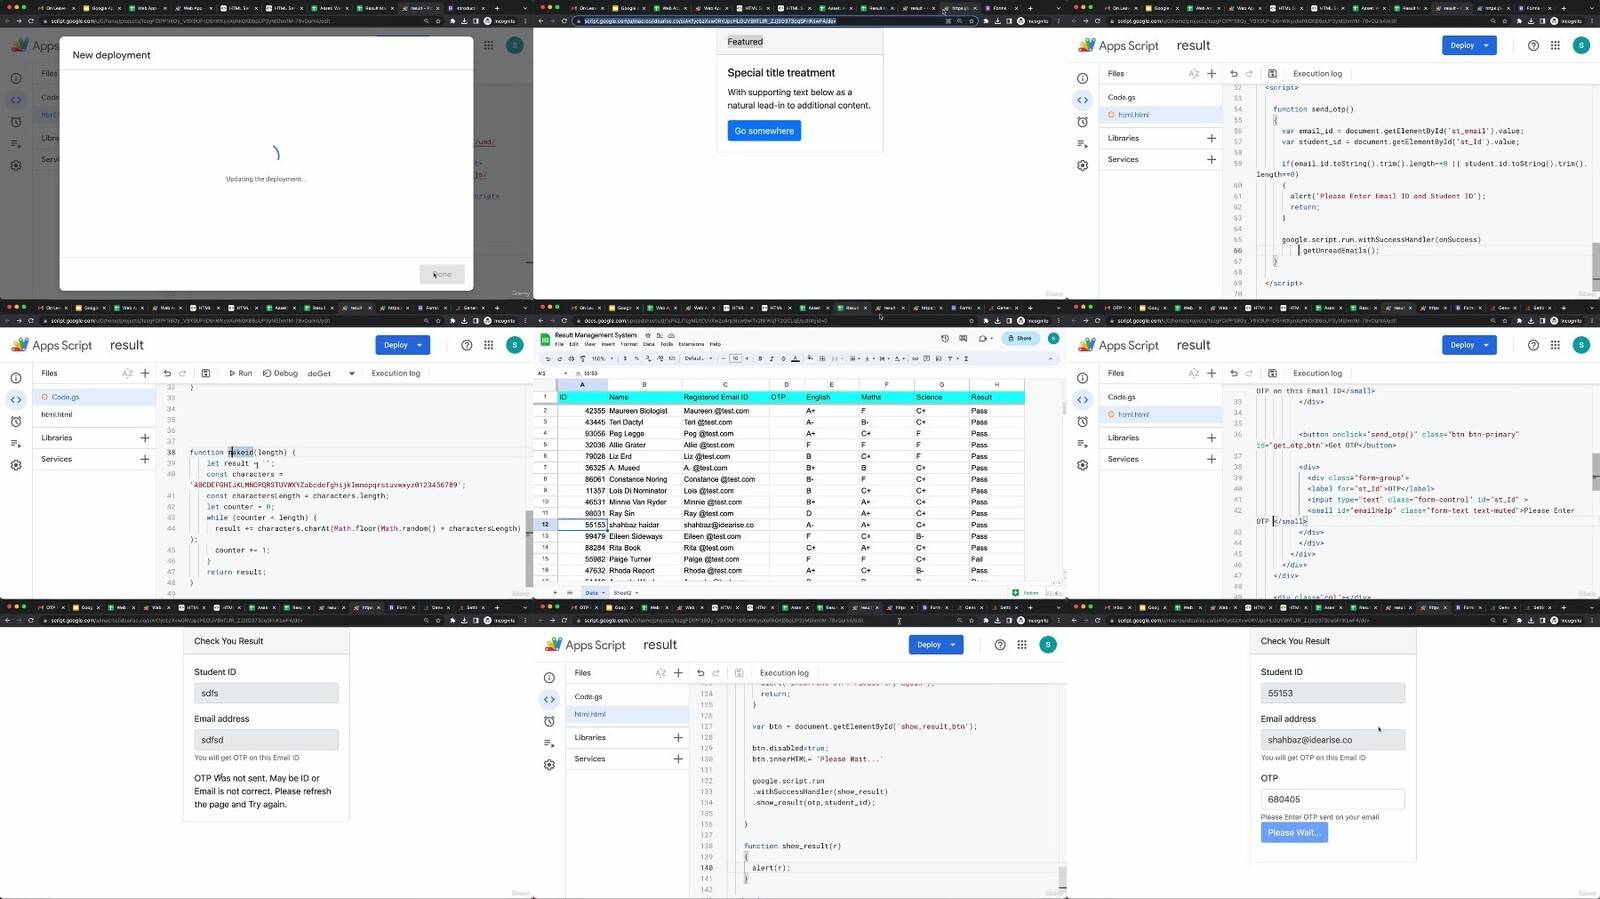The height and width of the screenshot is (899, 1600).
Task: Open all sheets list icon in Sheets window
Action: [570, 592]
